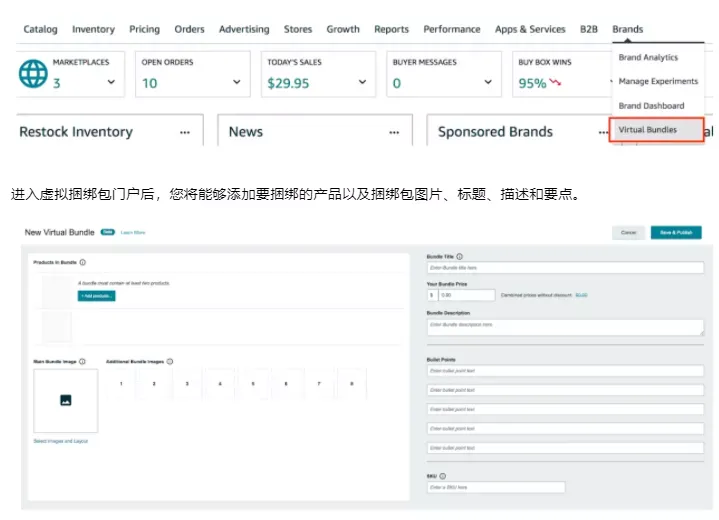Select additional bundle image slot 3
This screenshot has height=520, width=719.
pyautogui.click(x=187, y=383)
